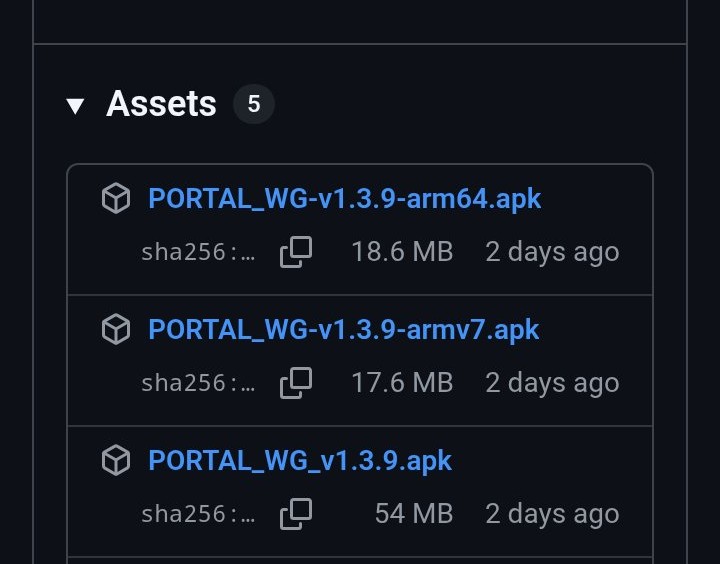The height and width of the screenshot is (564, 720).
Task: Click the package icon beside PORTAL_WG-v1.3.9-armv7.apk
Action: pos(116,329)
